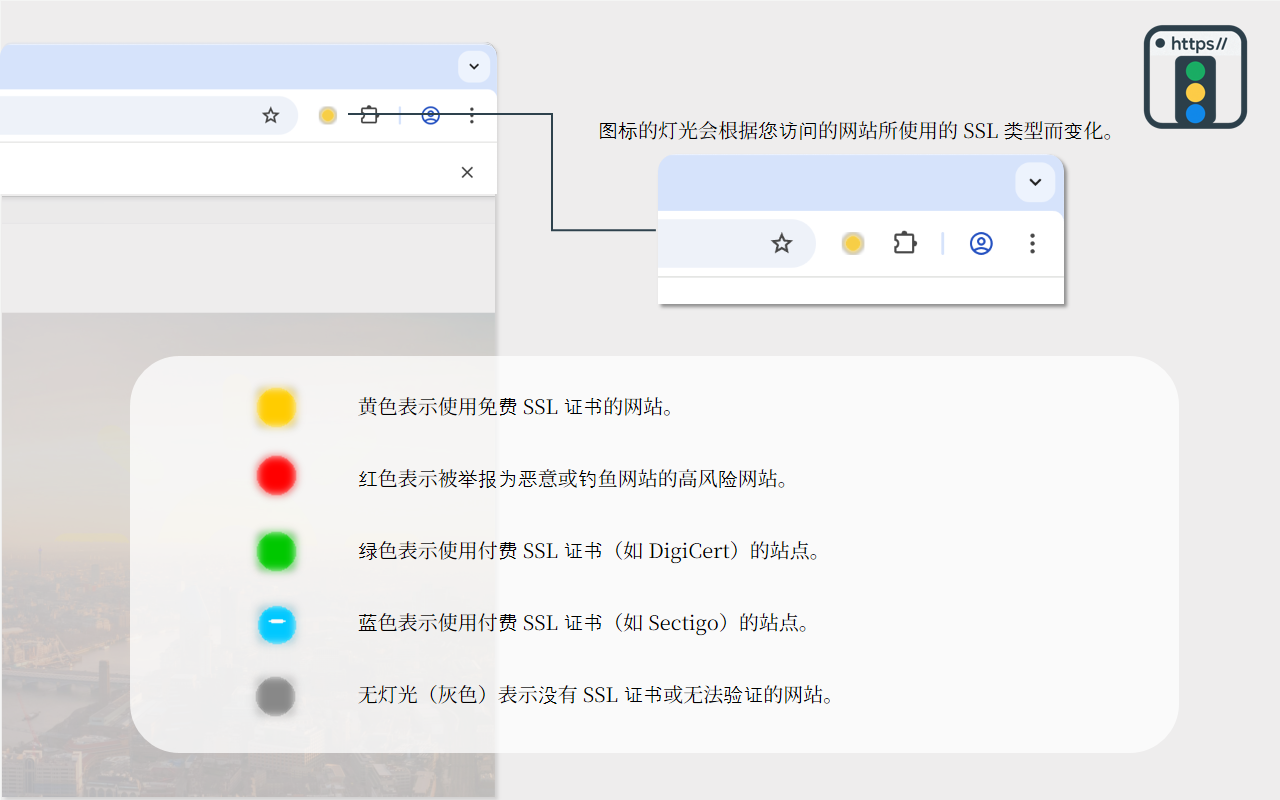Expand the chevron dropdown on the left browser window
Viewport: 1280px width, 800px height.
[x=473, y=66]
